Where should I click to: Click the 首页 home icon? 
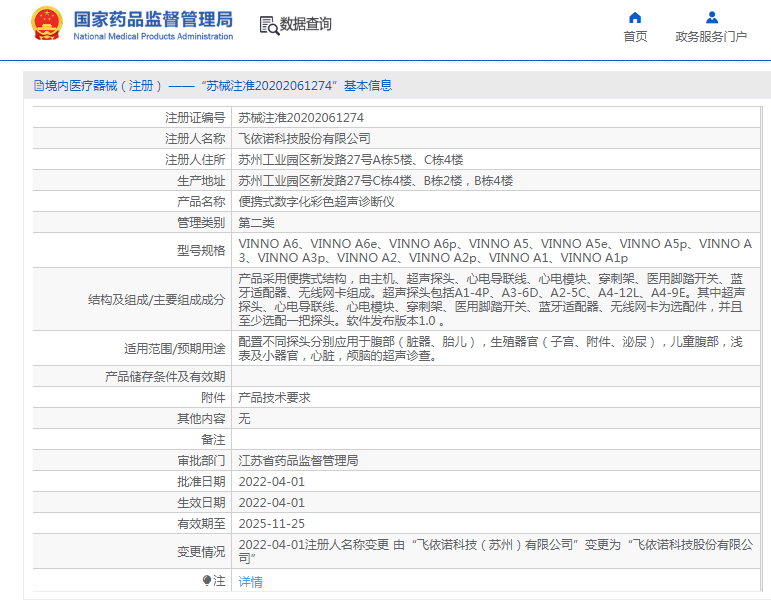coord(635,18)
